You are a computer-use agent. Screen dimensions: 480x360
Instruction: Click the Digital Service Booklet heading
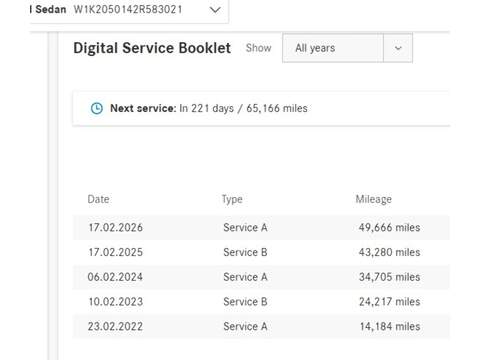click(x=152, y=48)
